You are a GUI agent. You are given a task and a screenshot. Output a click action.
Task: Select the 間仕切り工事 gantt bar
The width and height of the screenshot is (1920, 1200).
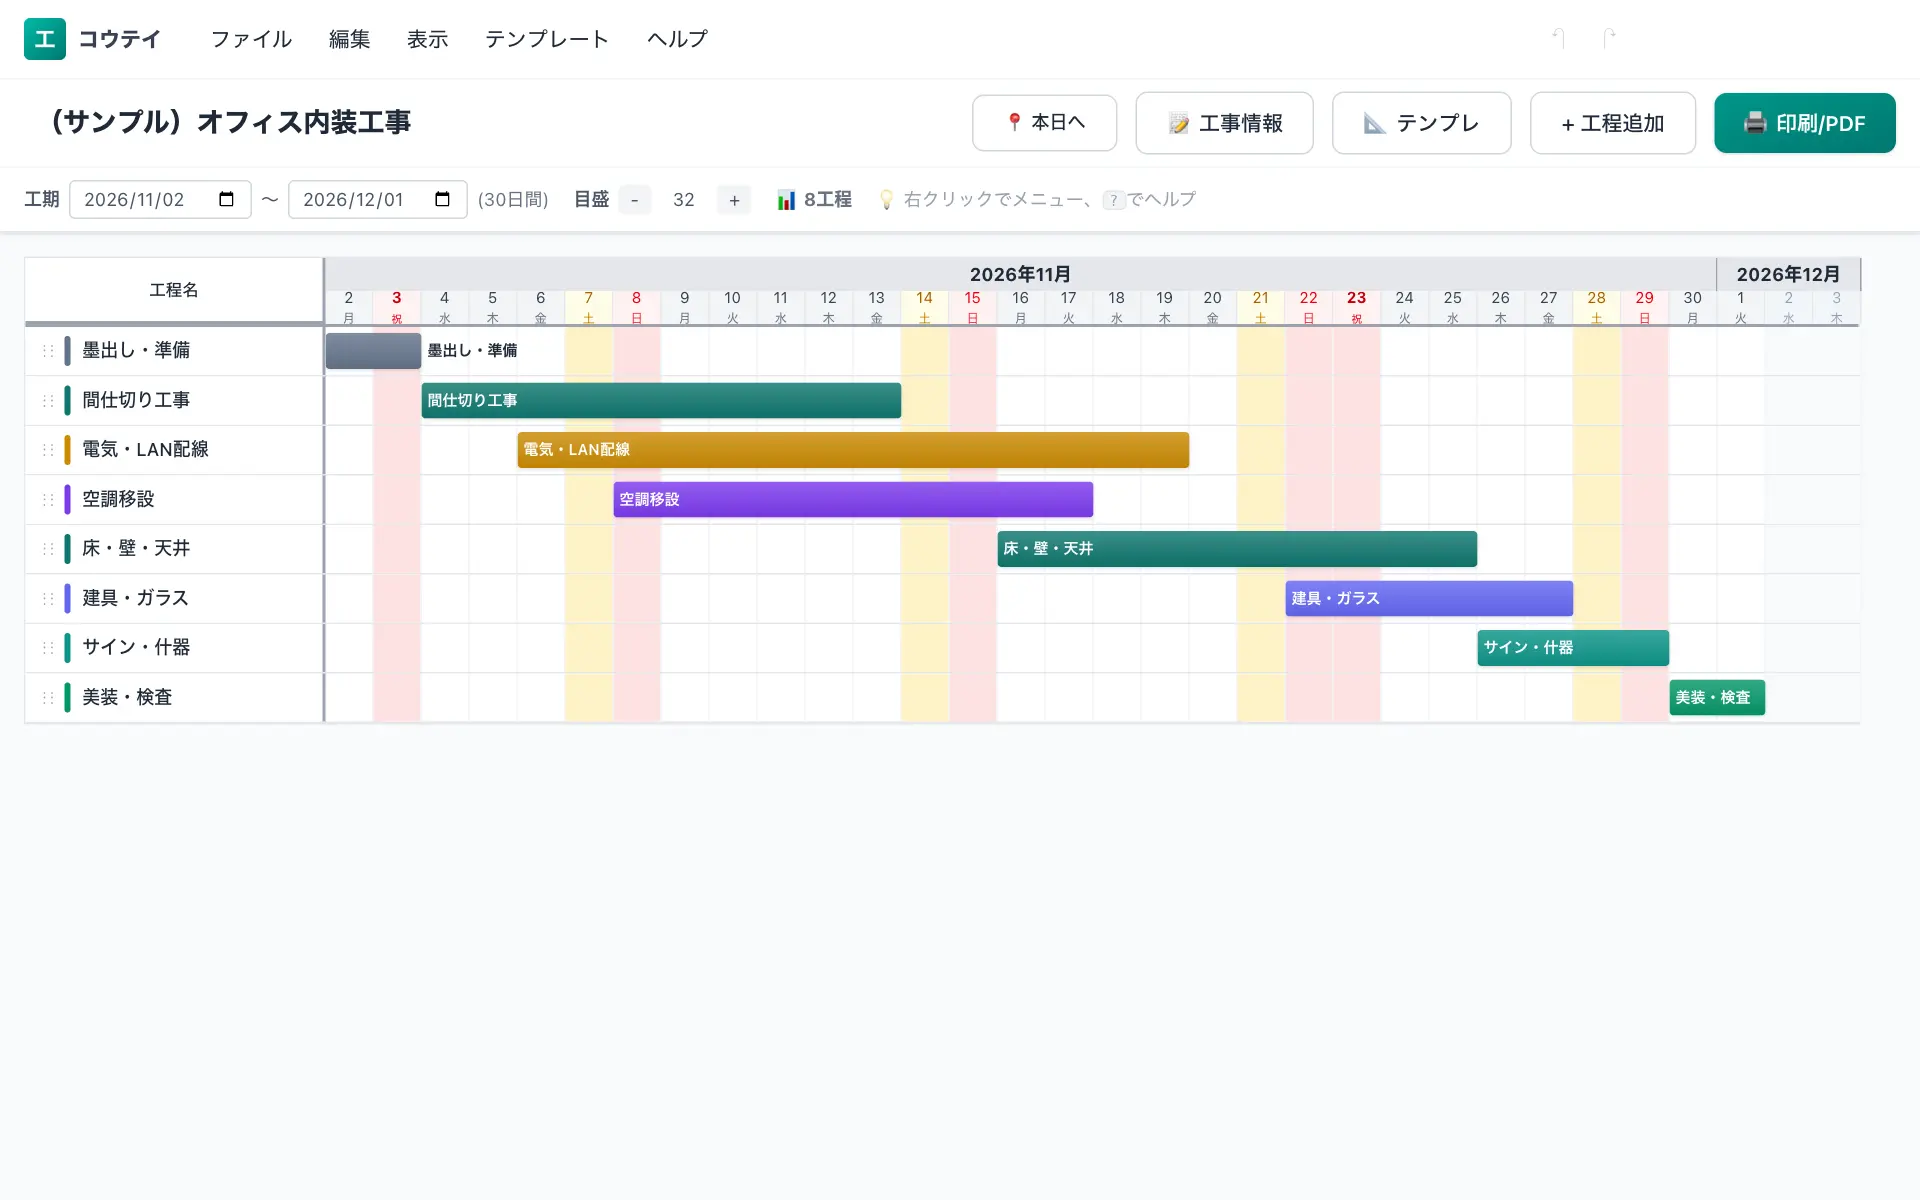point(661,400)
